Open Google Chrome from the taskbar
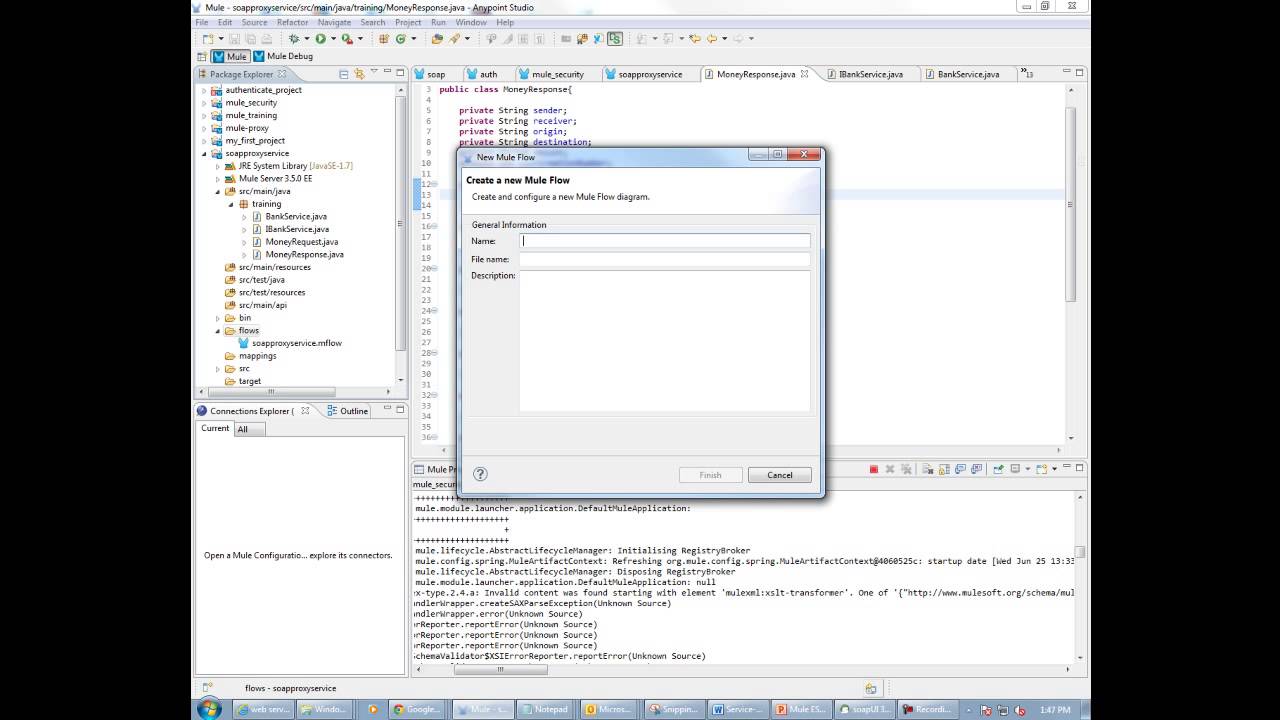The height and width of the screenshot is (720, 1280). click(418, 709)
